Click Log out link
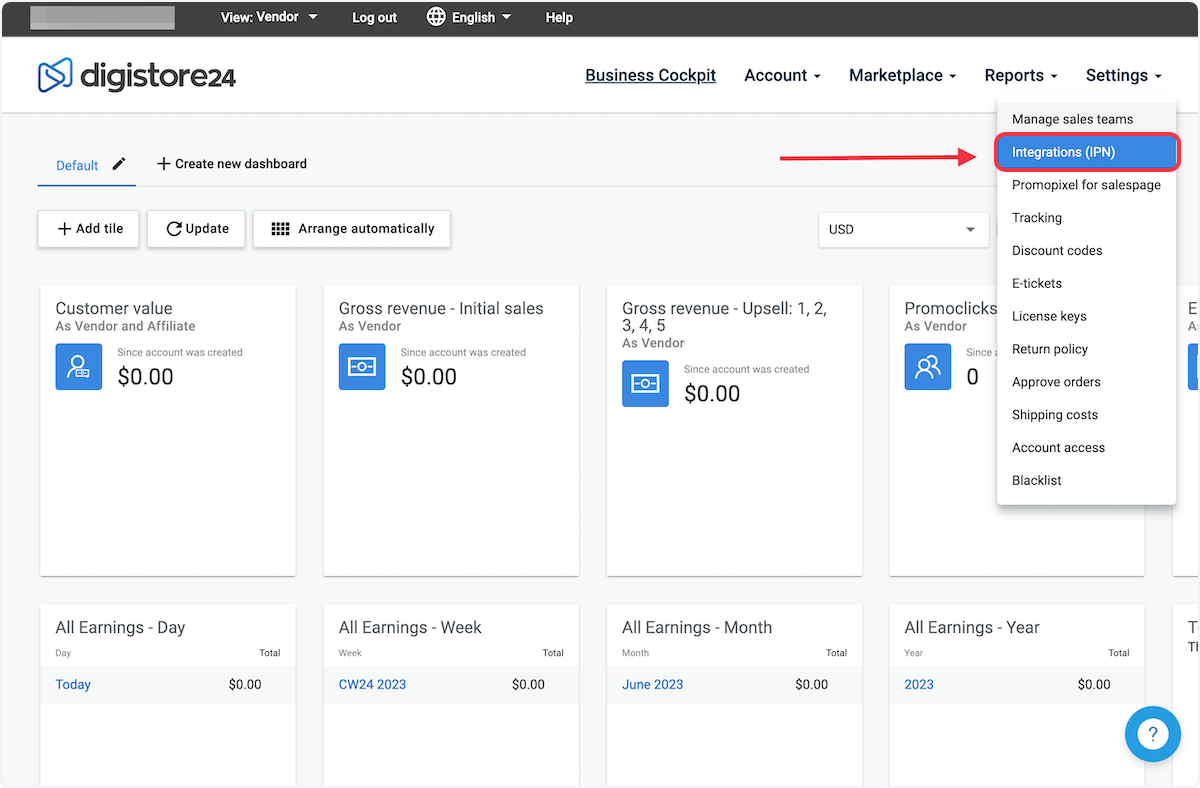The height and width of the screenshot is (788, 1200). 374,18
